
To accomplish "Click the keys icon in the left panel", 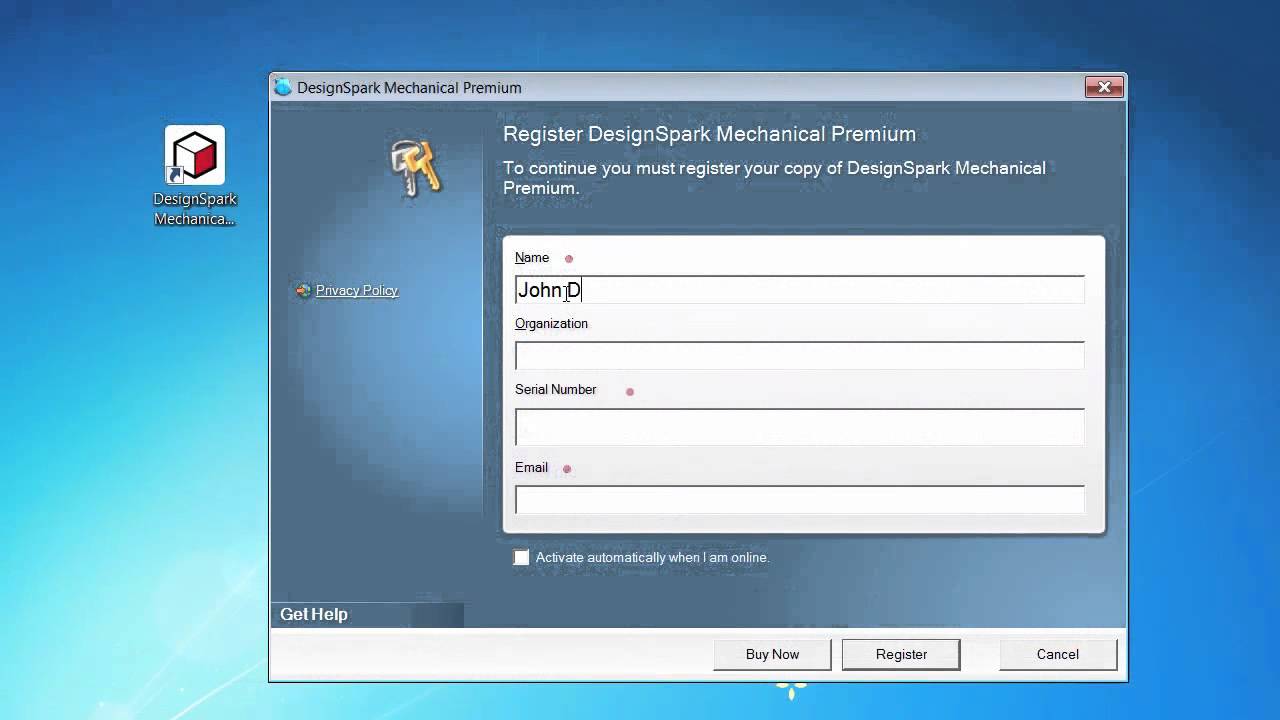I will pyautogui.click(x=416, y=166).
